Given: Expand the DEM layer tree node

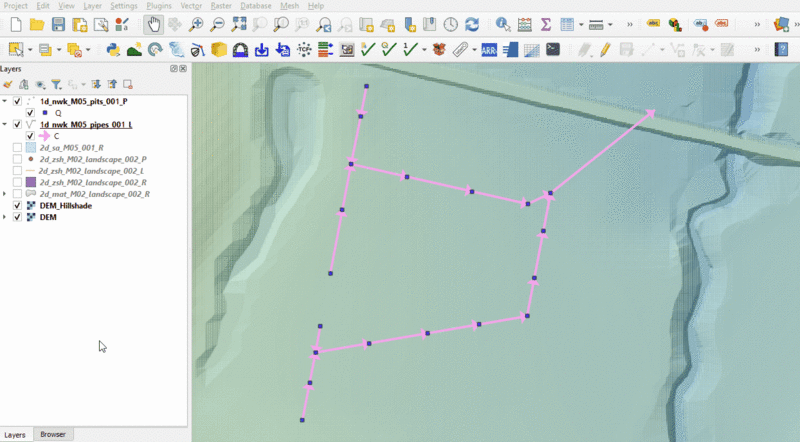Looking at the screenshot, I should click(6, 217).
